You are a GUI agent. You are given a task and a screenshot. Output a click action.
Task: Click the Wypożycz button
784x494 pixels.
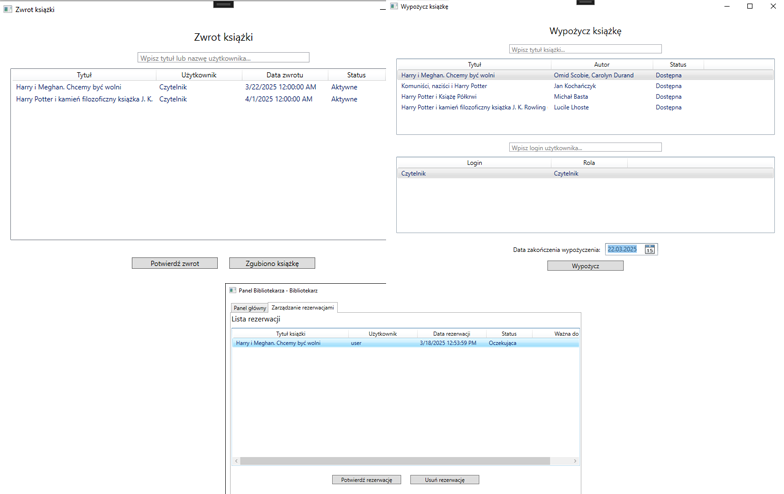pos(585,266)
